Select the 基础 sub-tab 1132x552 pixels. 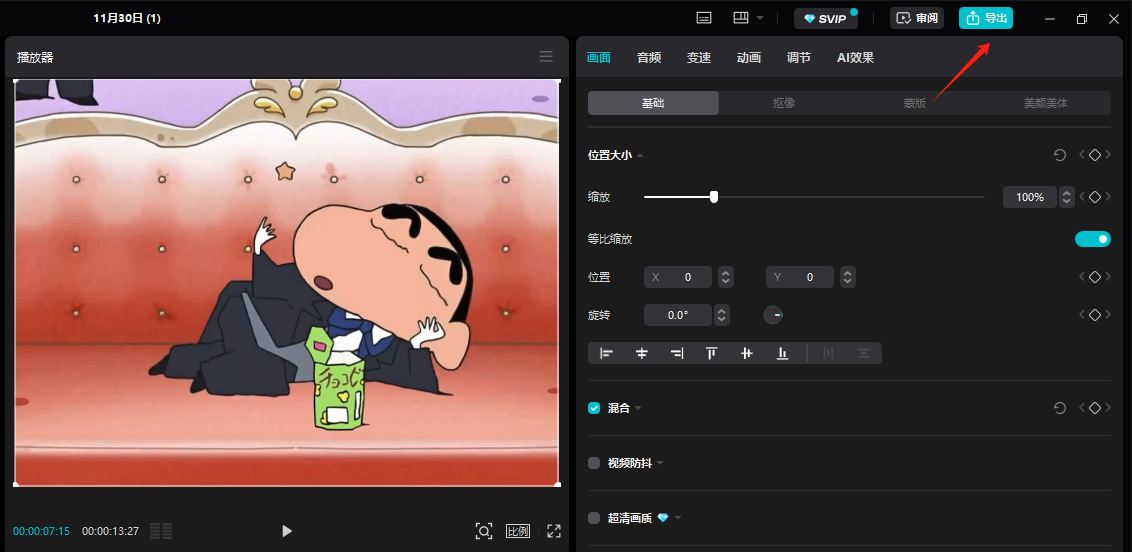653,103
